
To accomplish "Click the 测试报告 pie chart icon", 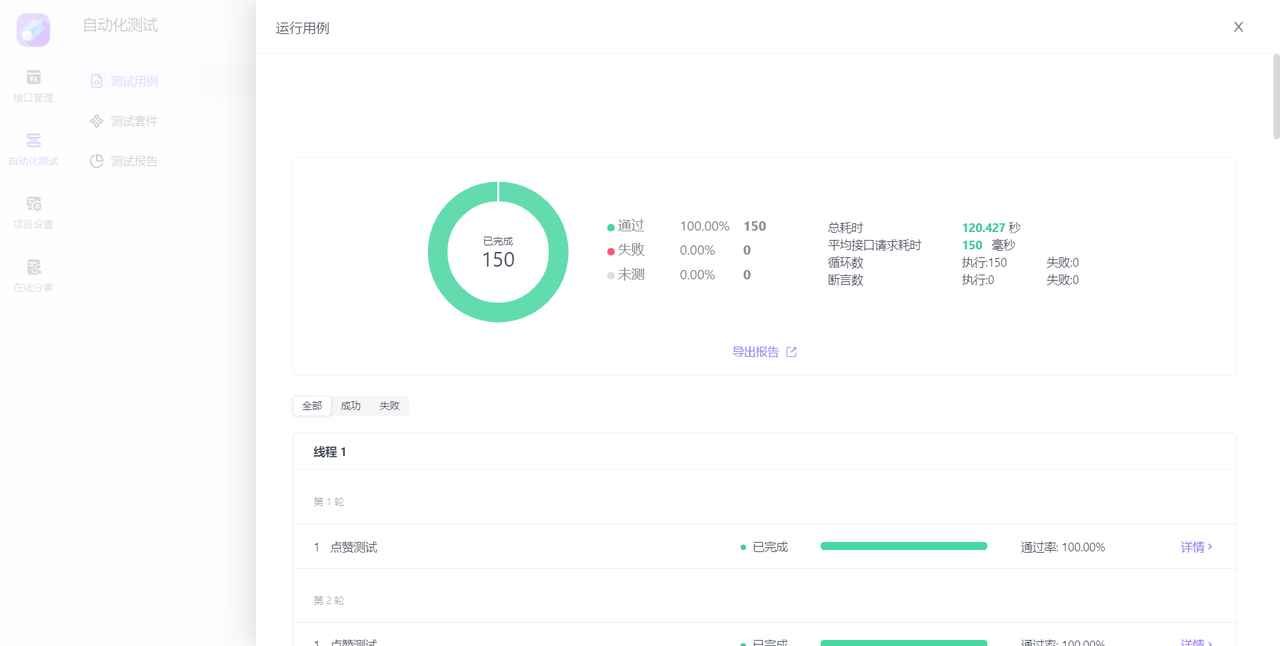I will [96, 161].
